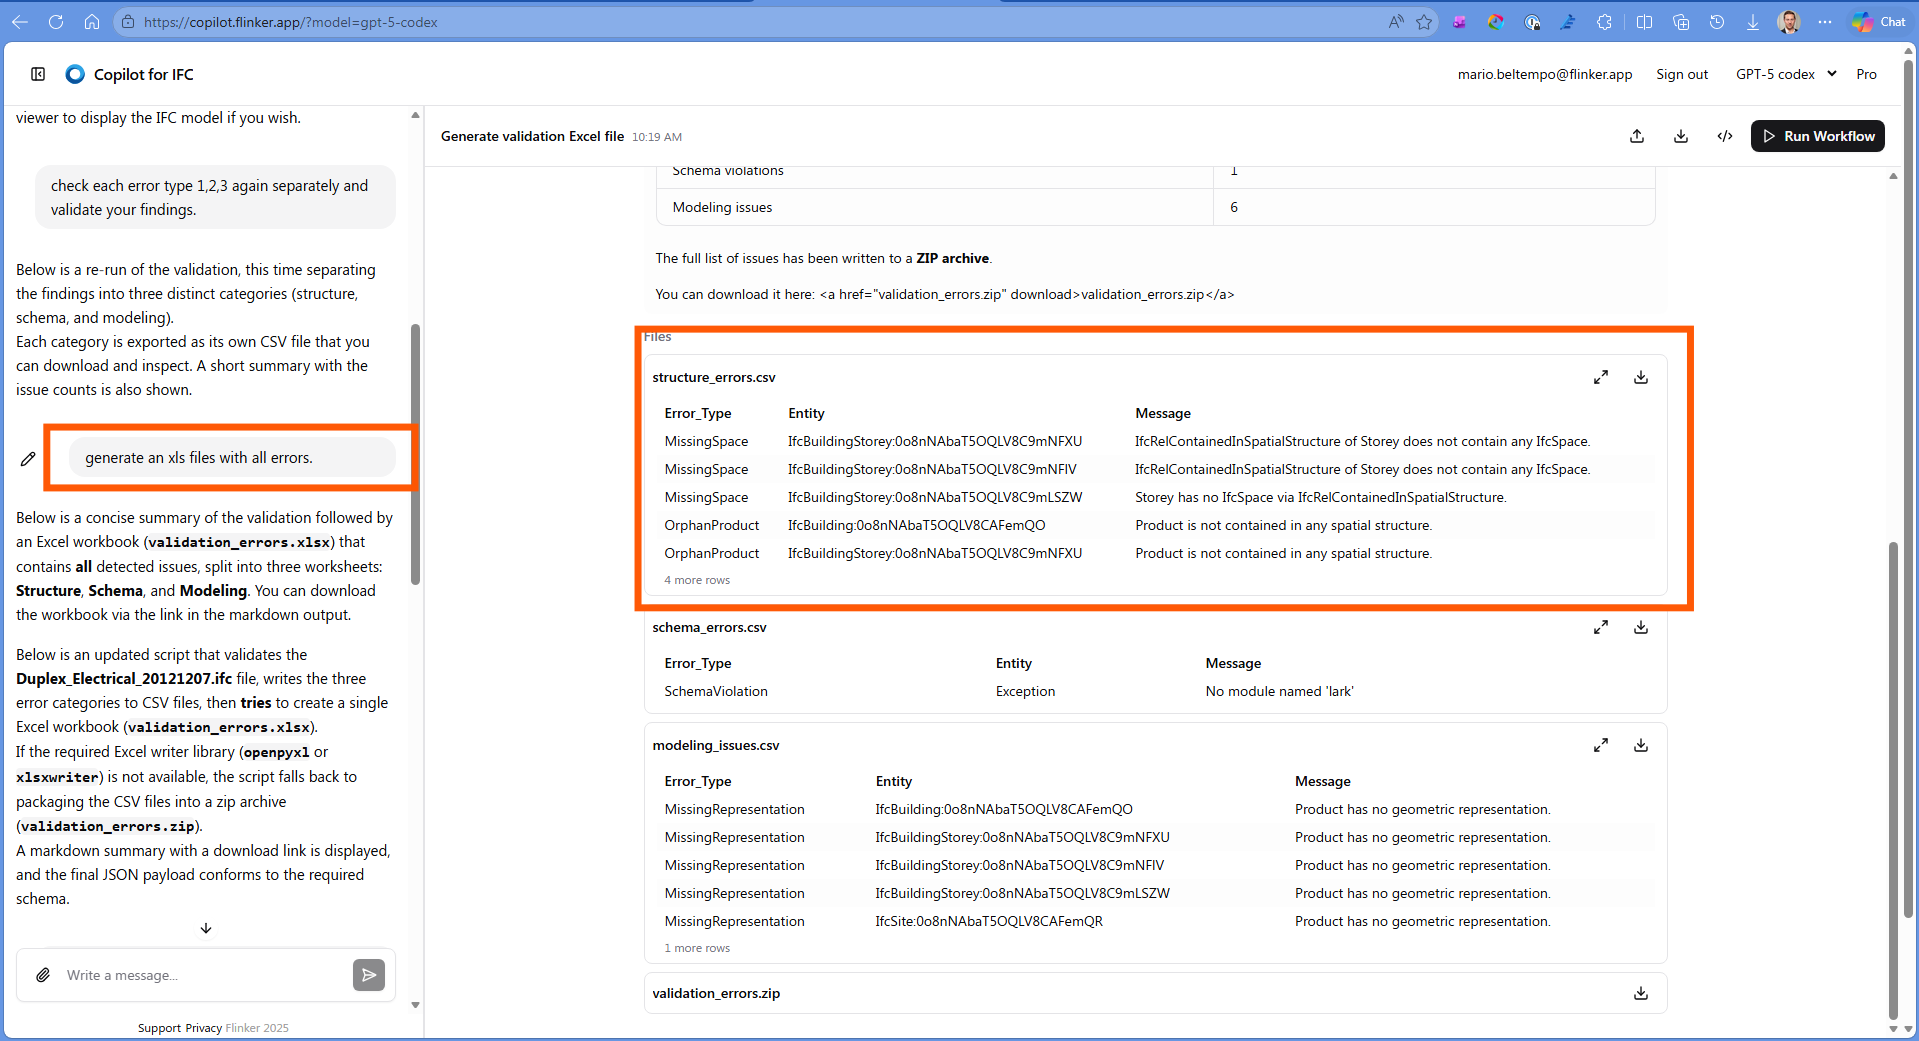Open the Privacy link in footer

pyautogui.click(x=203, y=1028)
